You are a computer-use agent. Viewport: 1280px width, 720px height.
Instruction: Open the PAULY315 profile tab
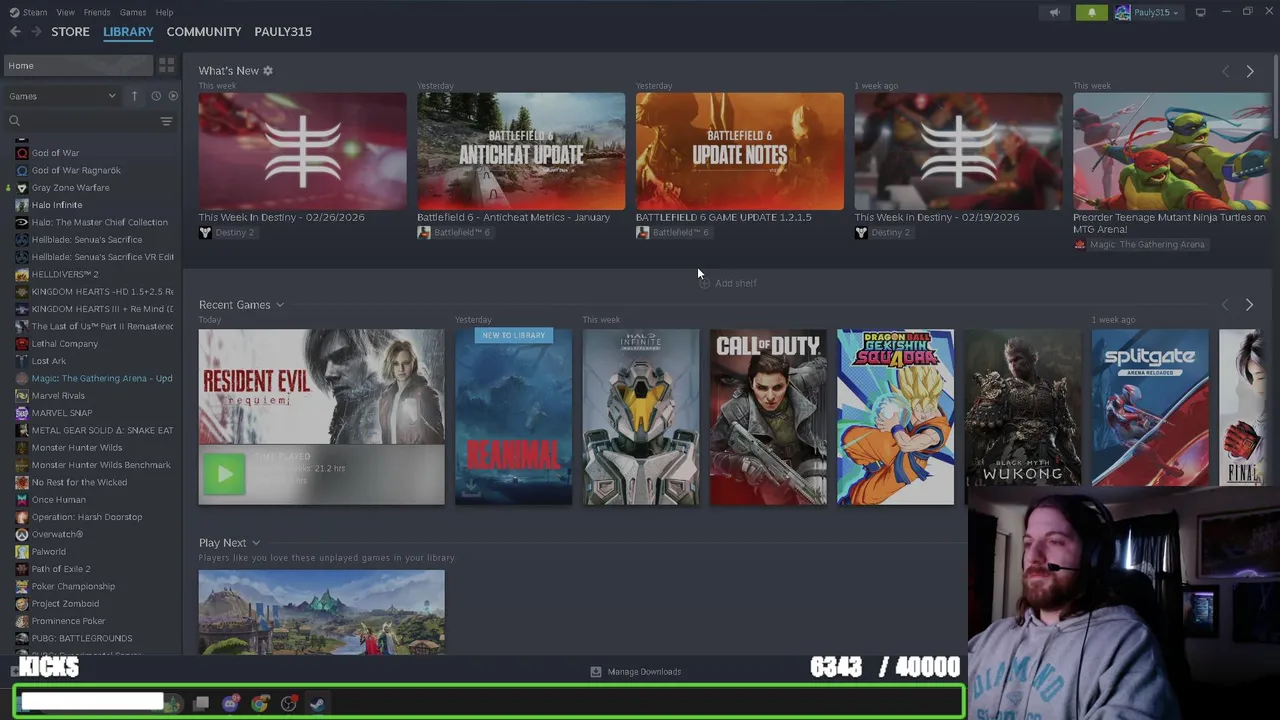pyautogui.click(x=283, y=32)
